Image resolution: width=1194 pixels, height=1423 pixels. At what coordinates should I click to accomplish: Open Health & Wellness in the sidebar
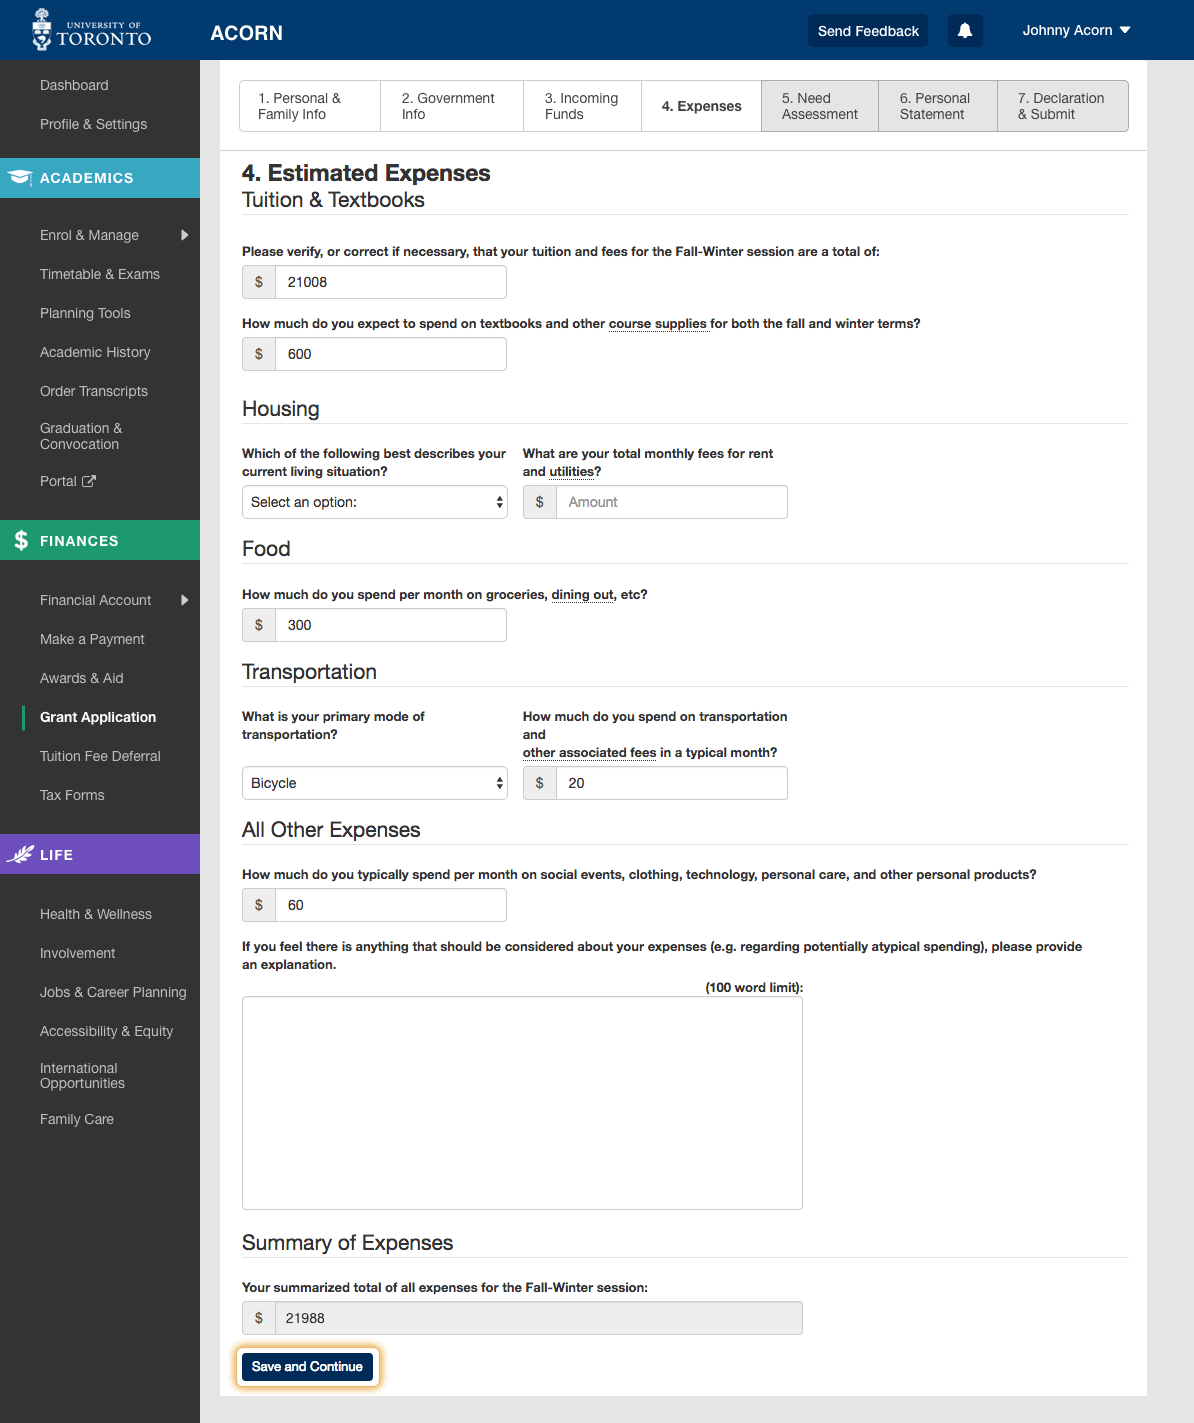[96, 914]
